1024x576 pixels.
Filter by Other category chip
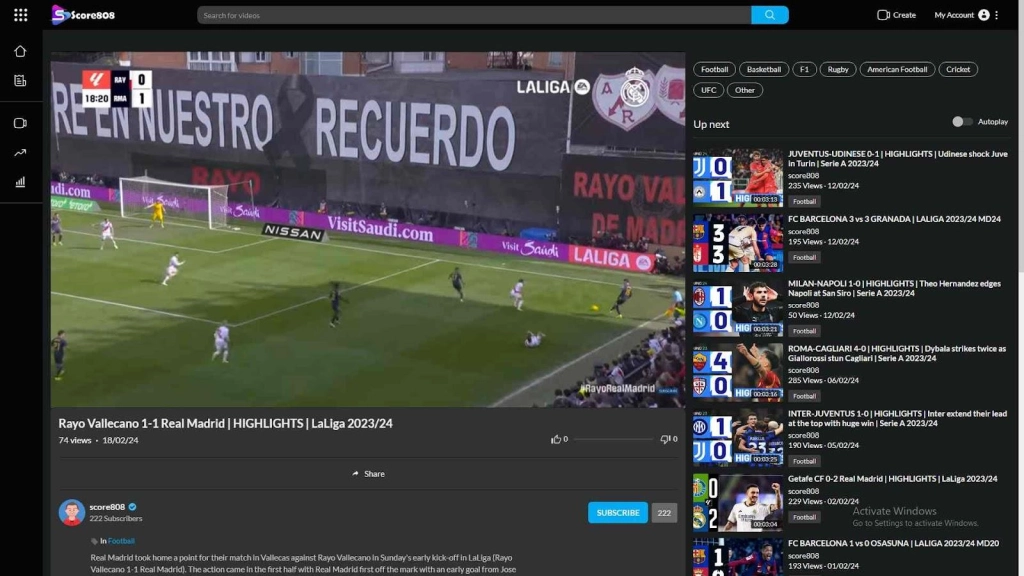tap(744, 90)
